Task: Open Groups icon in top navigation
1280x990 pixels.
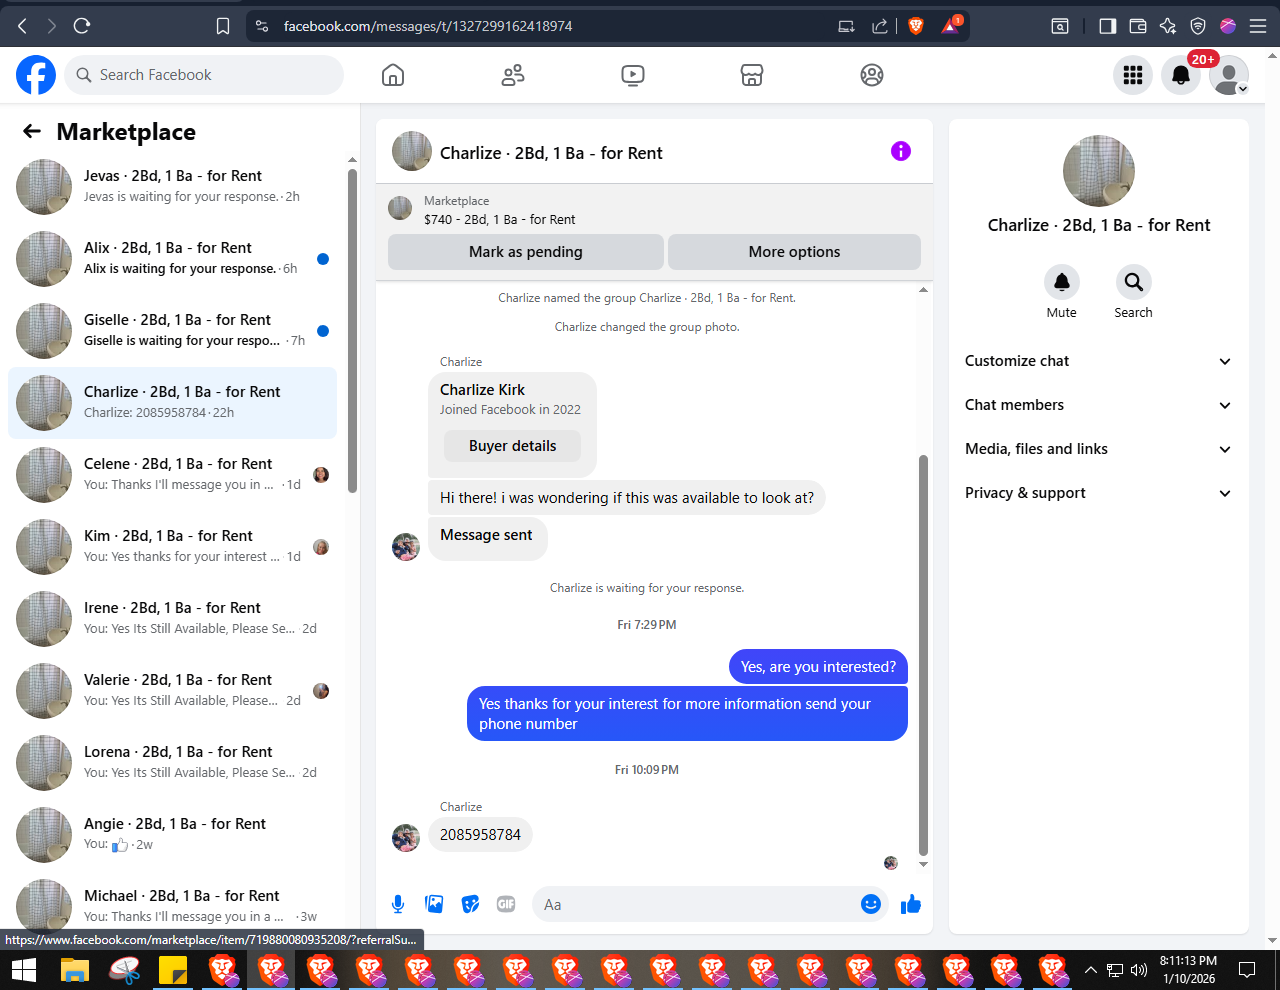Action: coord(872,75)
